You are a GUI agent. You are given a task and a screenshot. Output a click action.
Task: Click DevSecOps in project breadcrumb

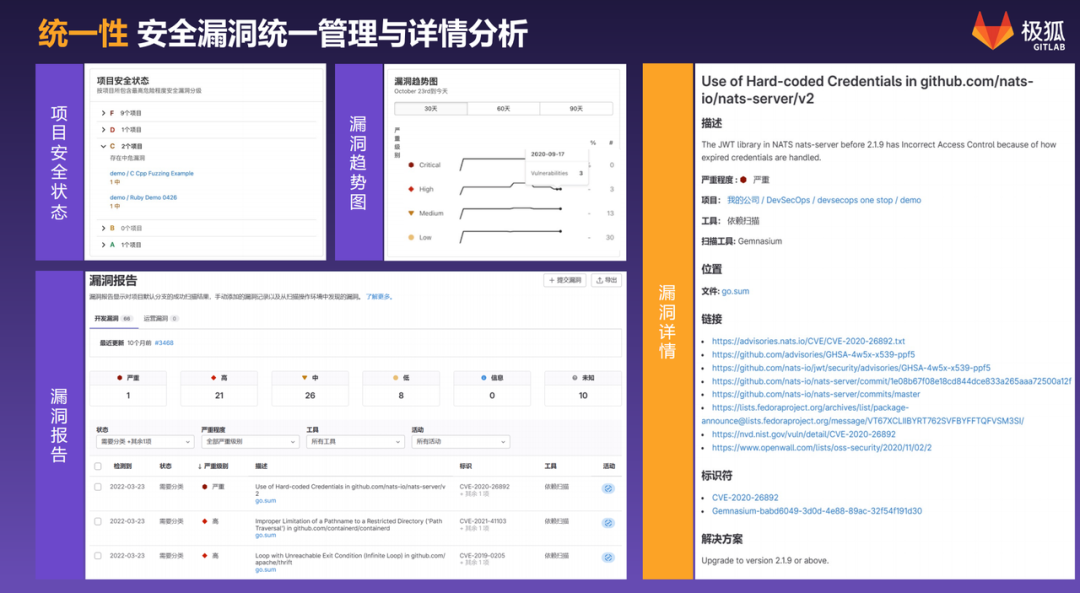[788, 200]
